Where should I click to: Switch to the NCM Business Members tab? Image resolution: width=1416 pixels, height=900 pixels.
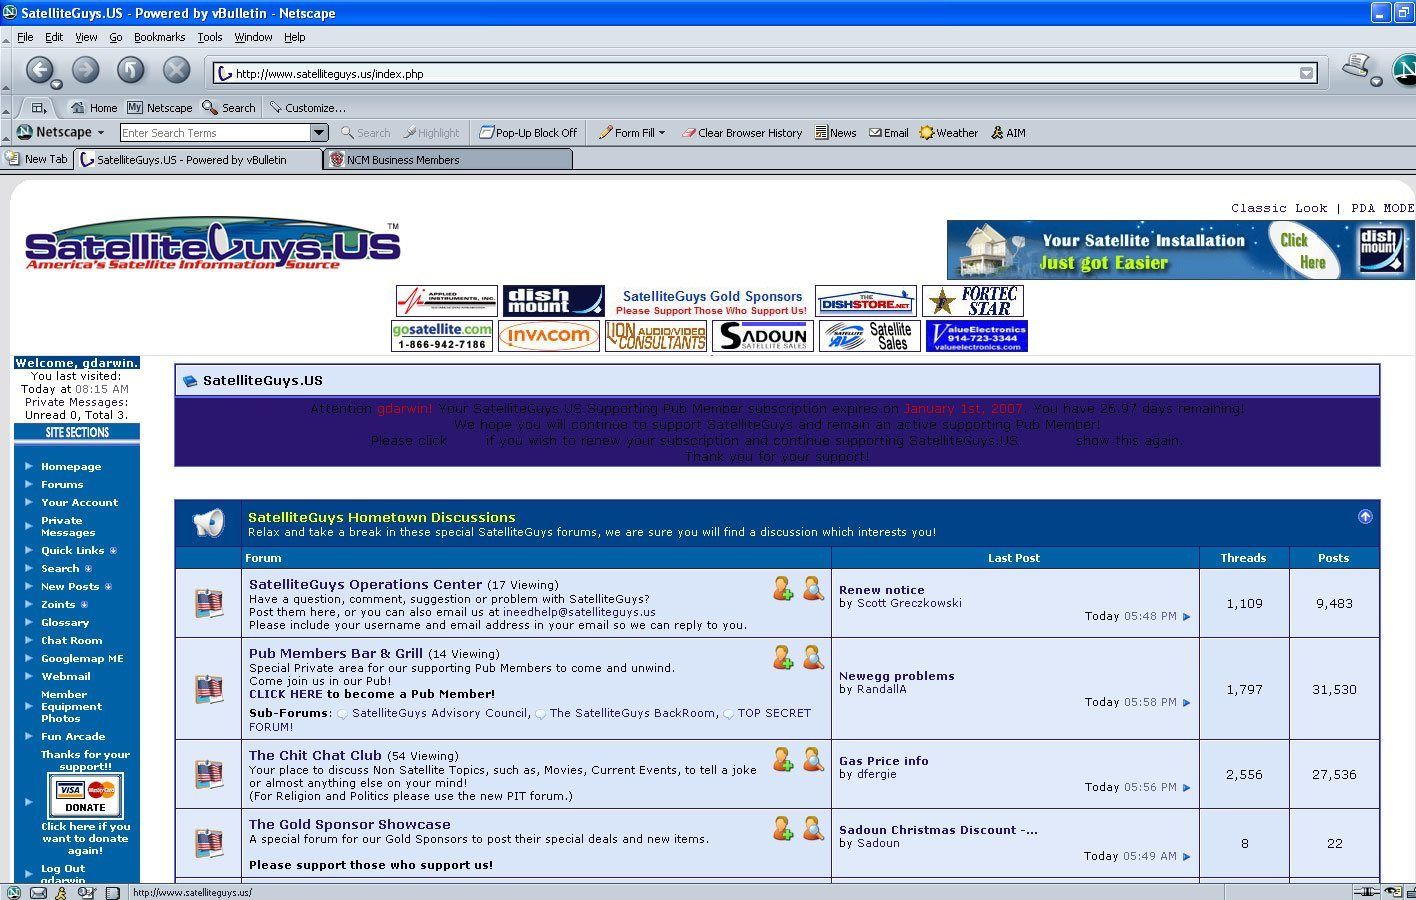click(x=448, y=160)
